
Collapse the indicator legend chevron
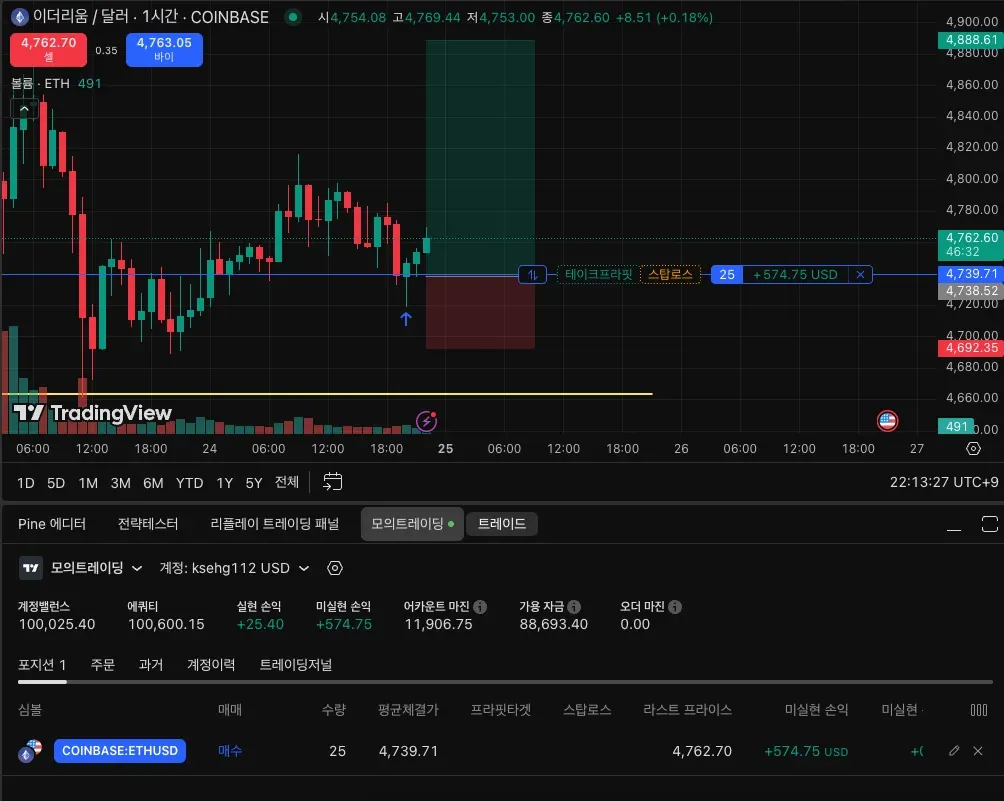(x=24, y=109)
